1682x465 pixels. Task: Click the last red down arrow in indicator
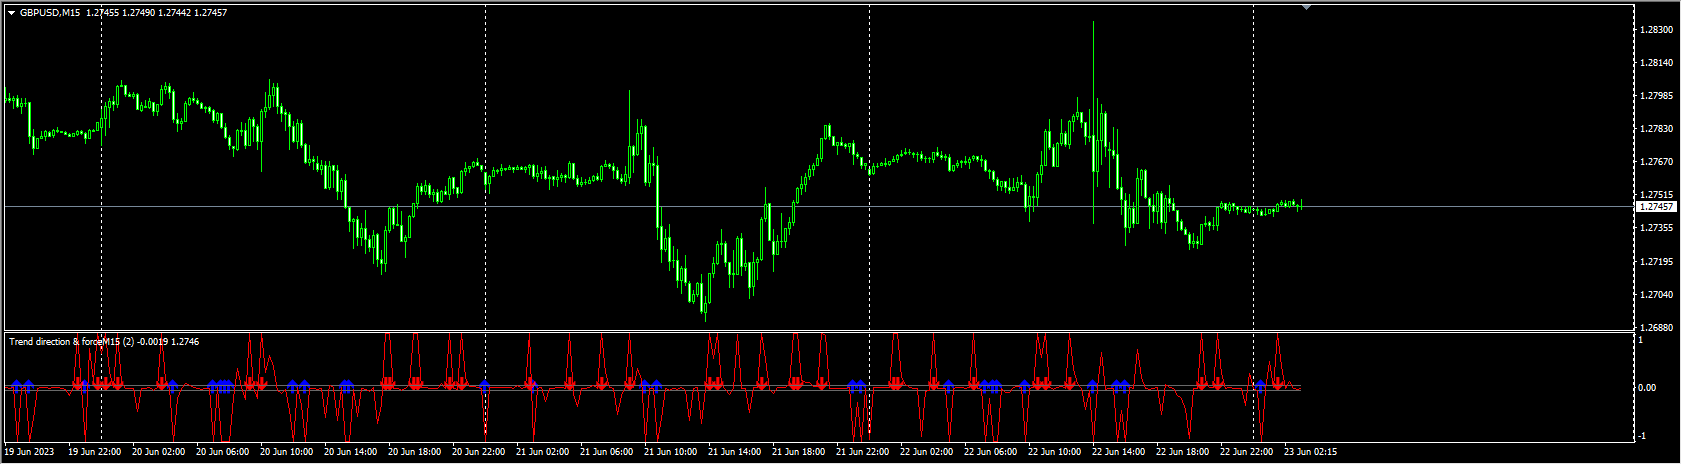tap(1277, 384)
